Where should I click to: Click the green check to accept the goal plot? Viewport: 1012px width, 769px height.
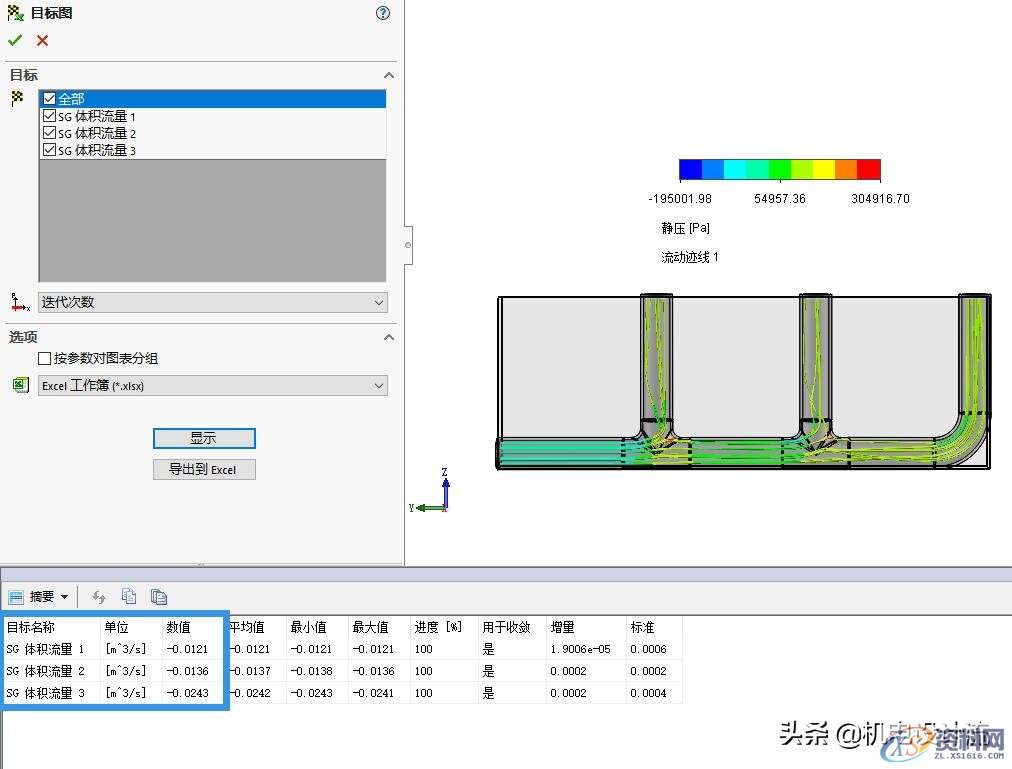pyautogui.click(x=16, y=40)
